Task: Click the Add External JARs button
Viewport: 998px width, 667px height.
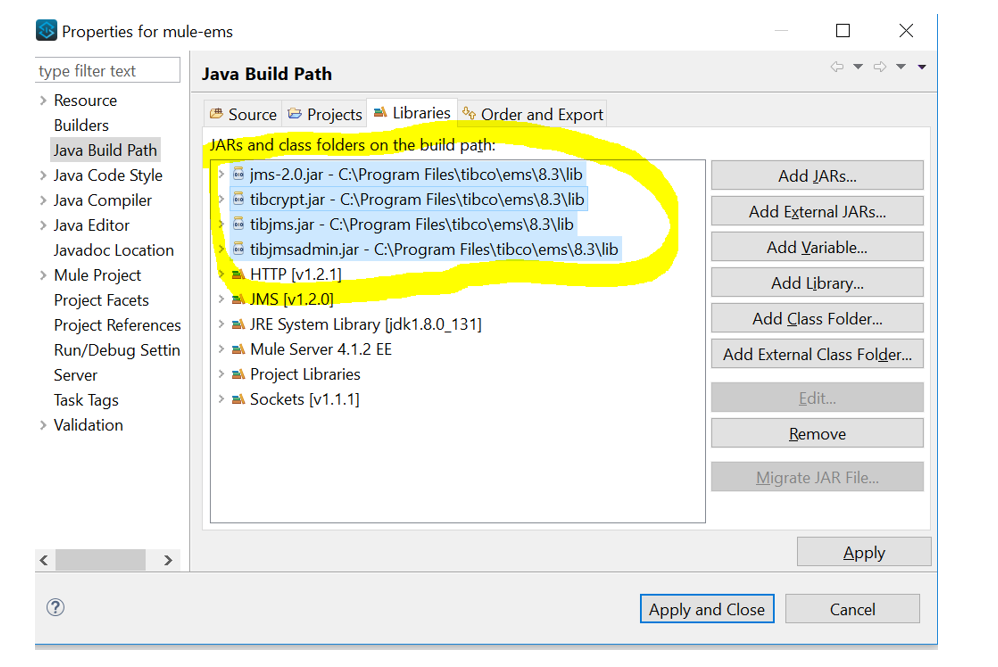Action: tap(817, 212)
